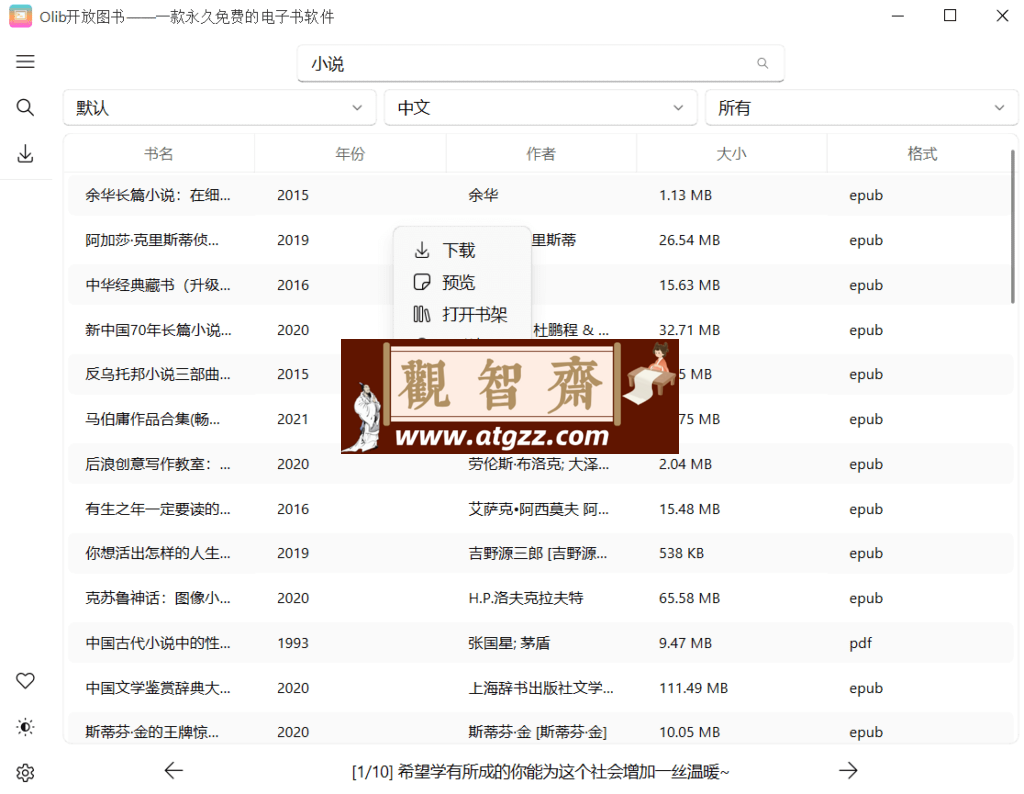Click the bookshelf icon in context menu
The image size is (1024, 794).
tap(422, 314)
